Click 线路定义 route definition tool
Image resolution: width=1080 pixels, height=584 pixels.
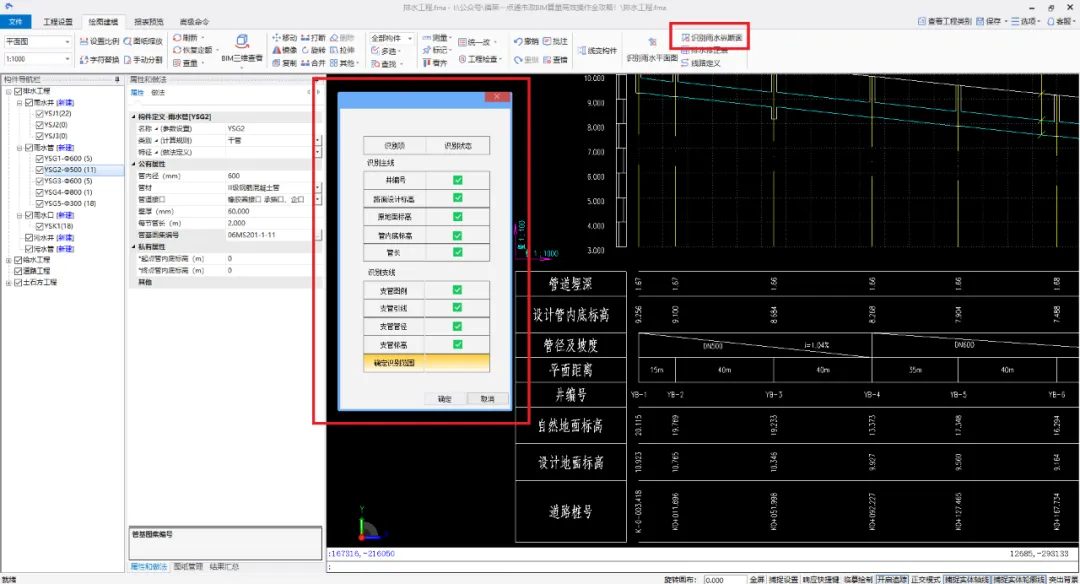click(x=700, y=63)
